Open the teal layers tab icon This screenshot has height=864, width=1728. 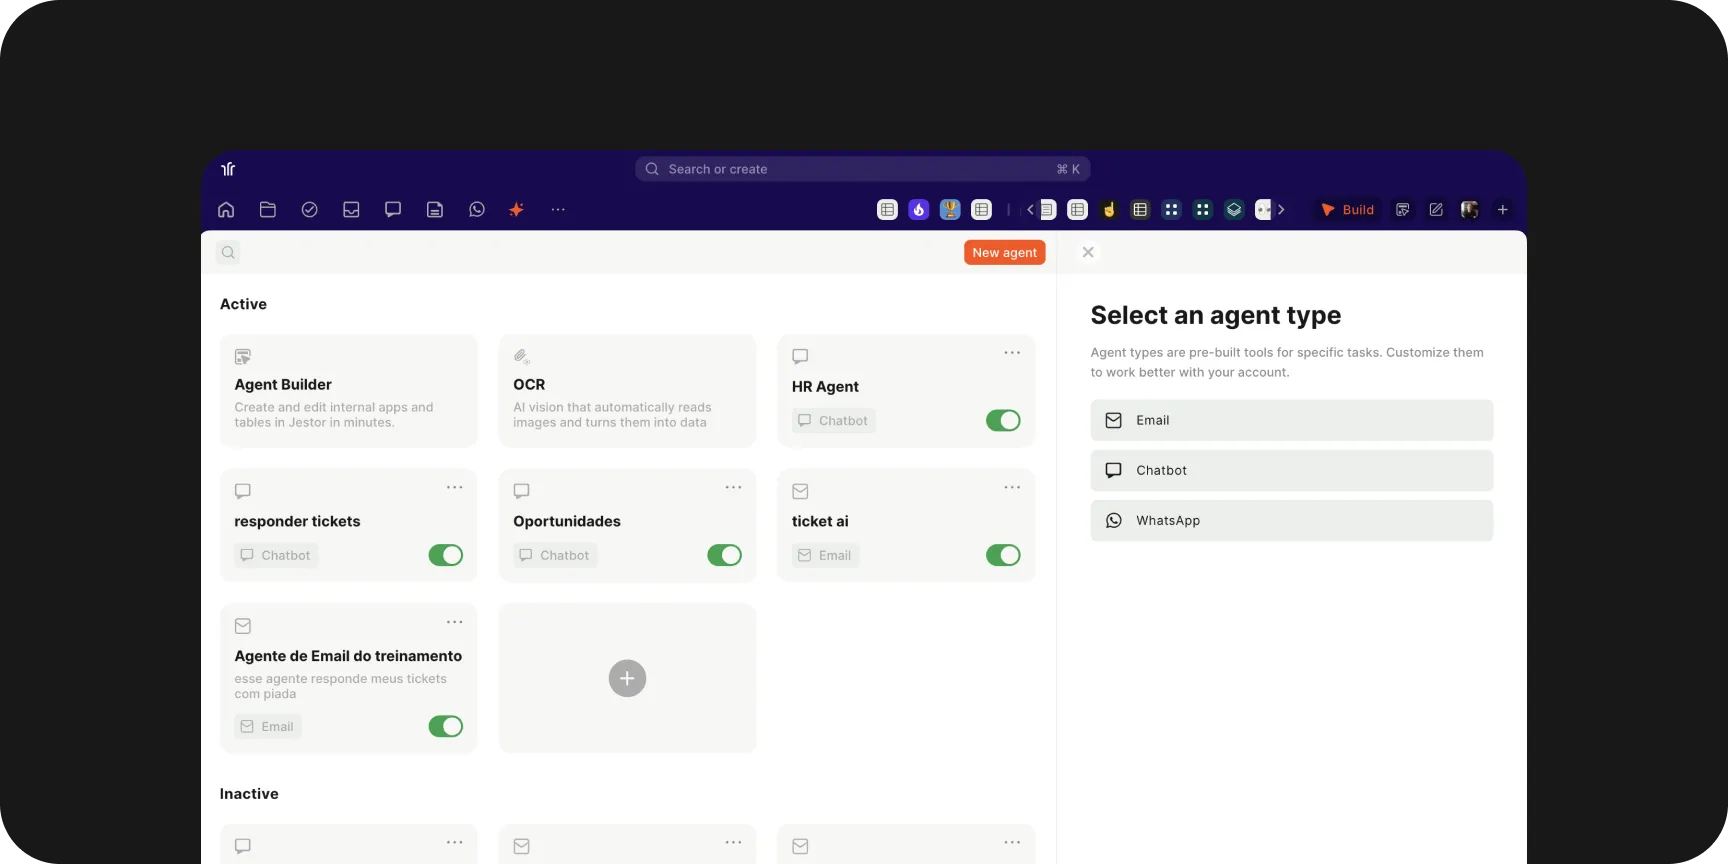1234,209
